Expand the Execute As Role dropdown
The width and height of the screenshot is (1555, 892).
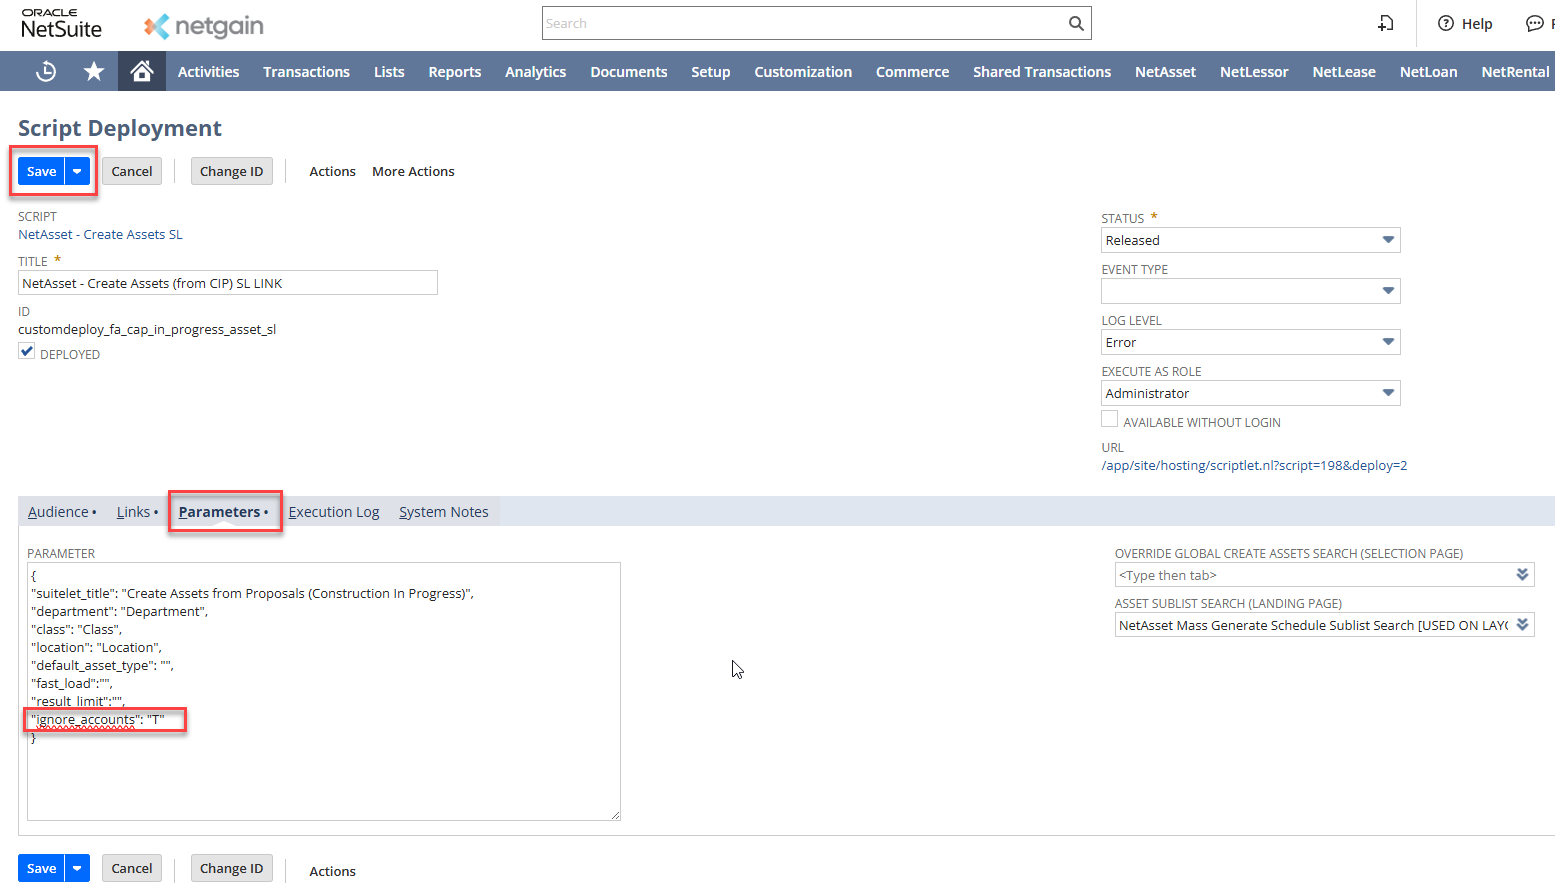click(x=1250, y=393)
